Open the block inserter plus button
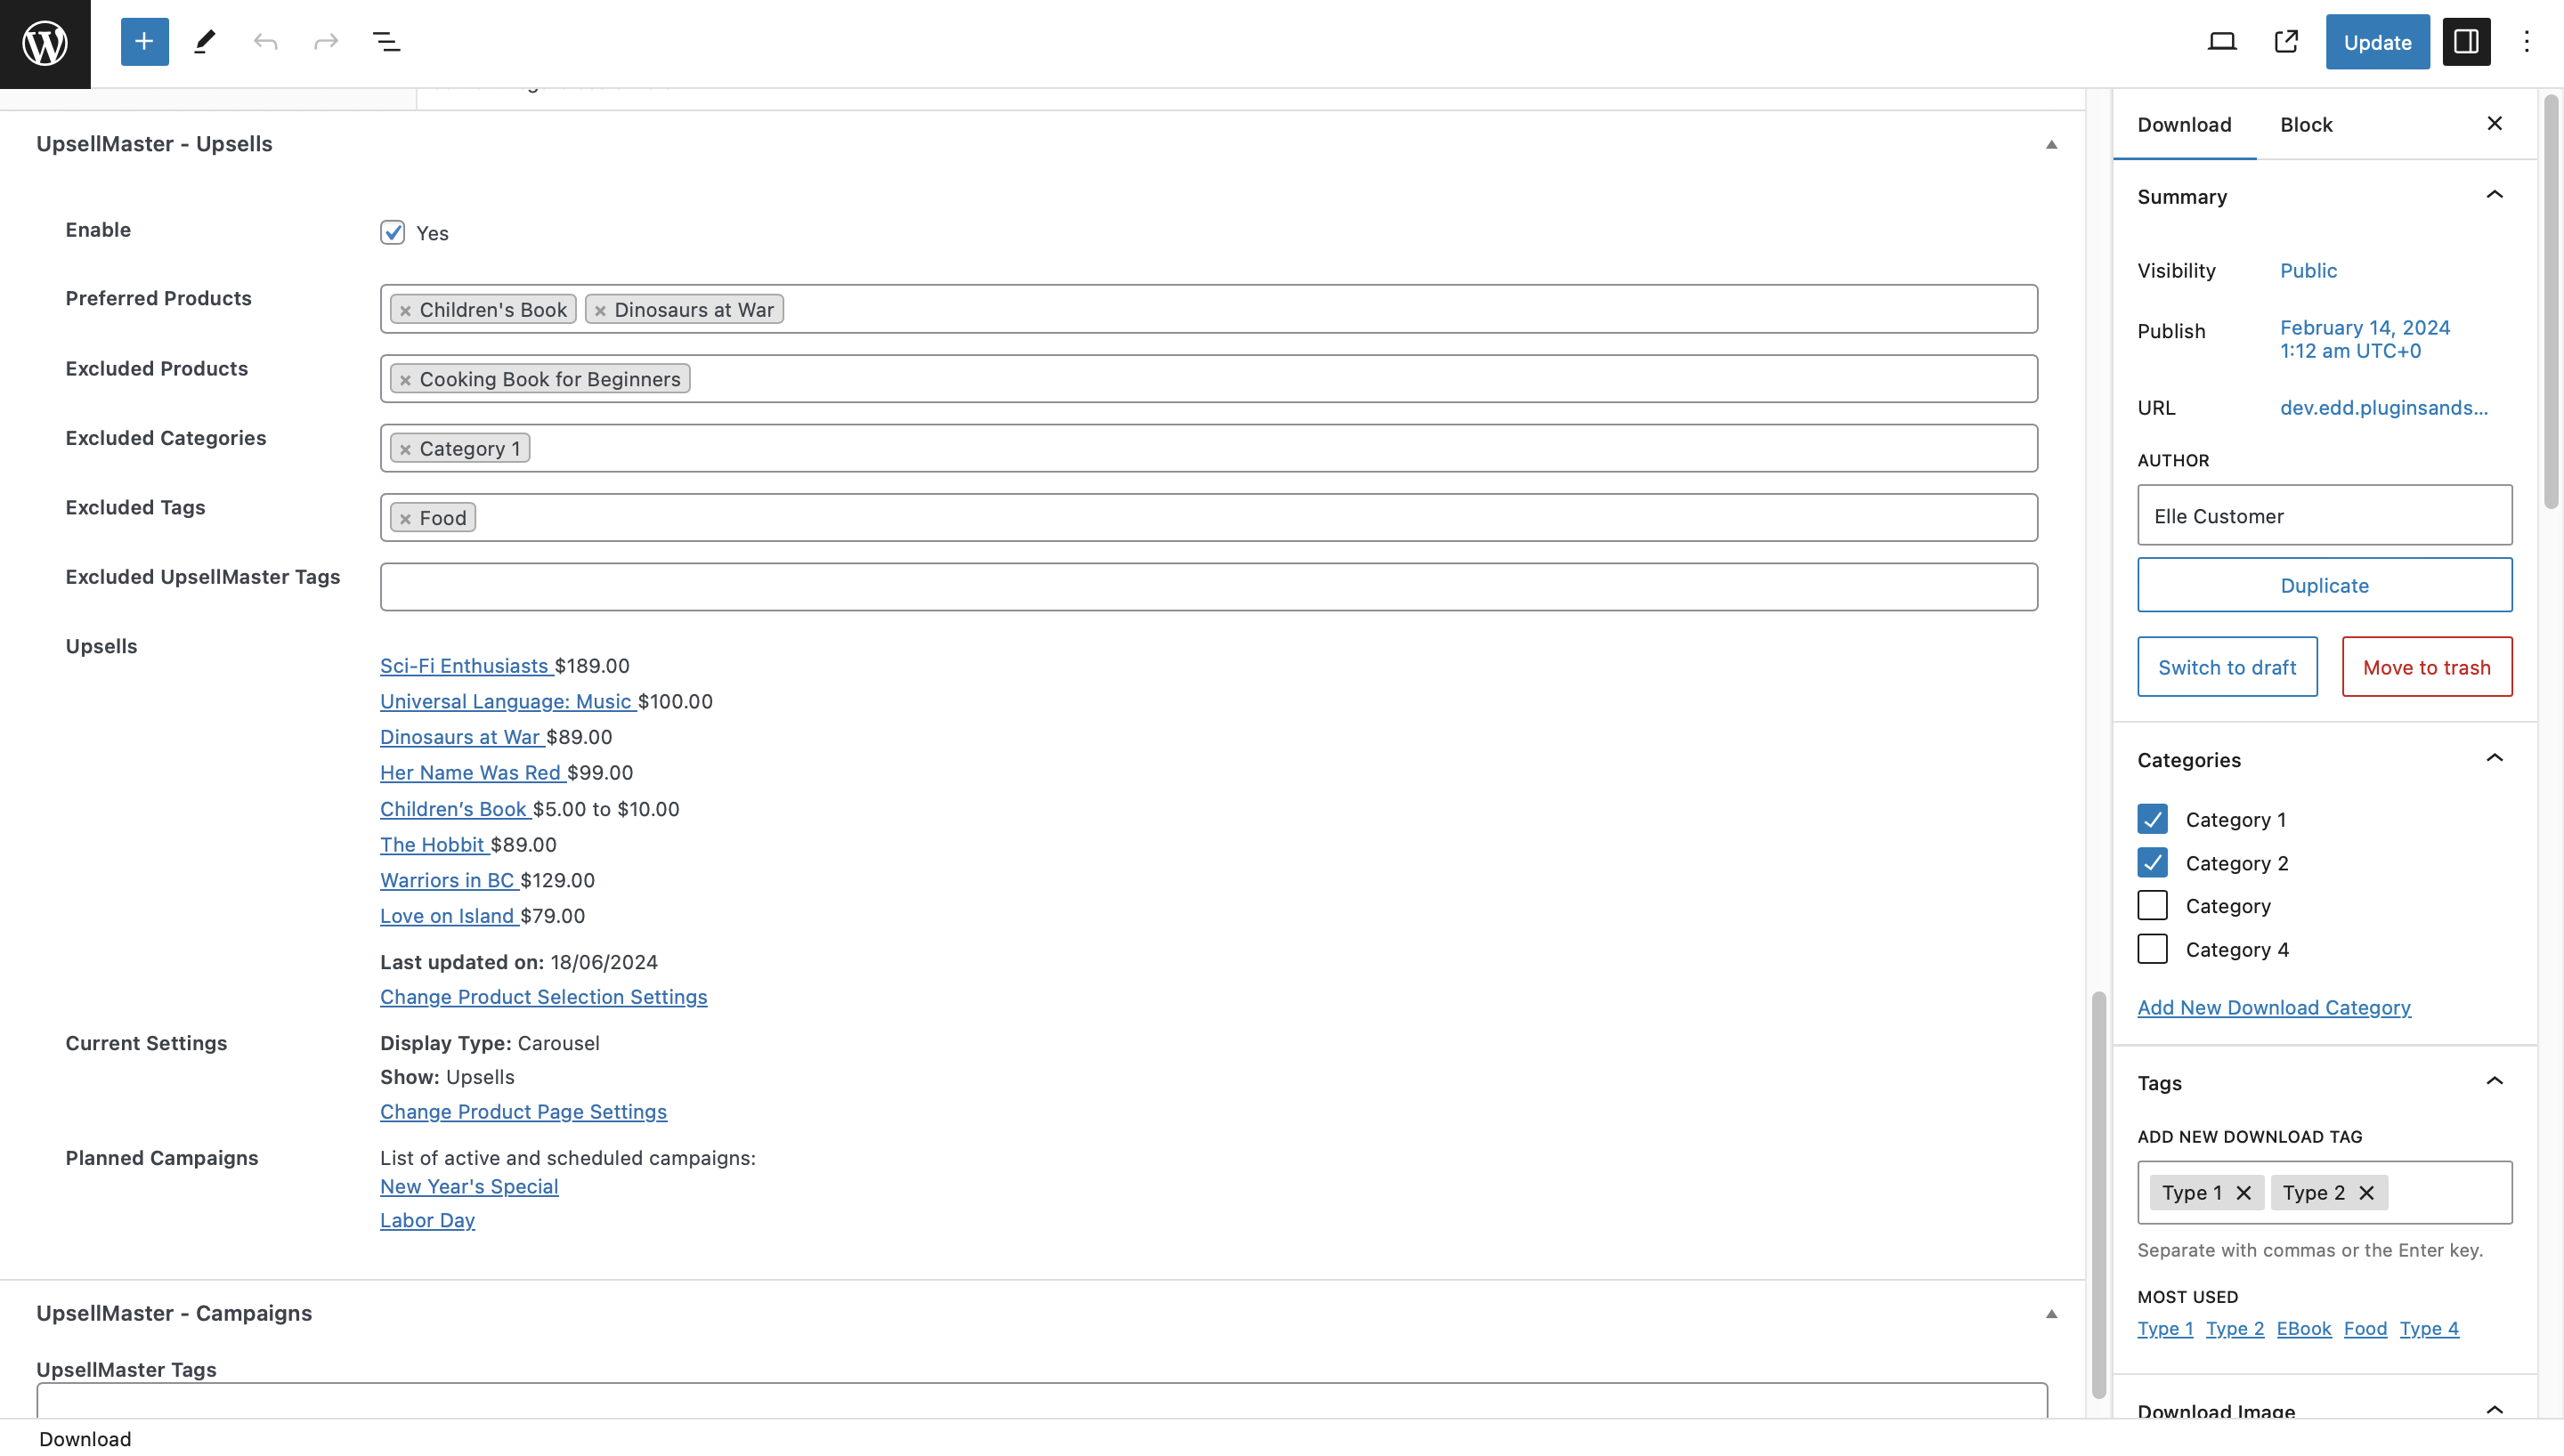 pyautogui.click(x=144, y=42)
